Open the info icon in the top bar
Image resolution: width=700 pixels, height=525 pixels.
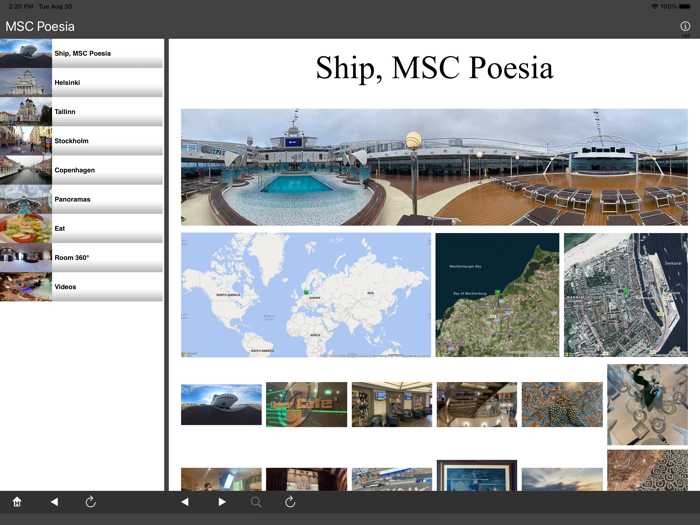(x=685, y=26)
